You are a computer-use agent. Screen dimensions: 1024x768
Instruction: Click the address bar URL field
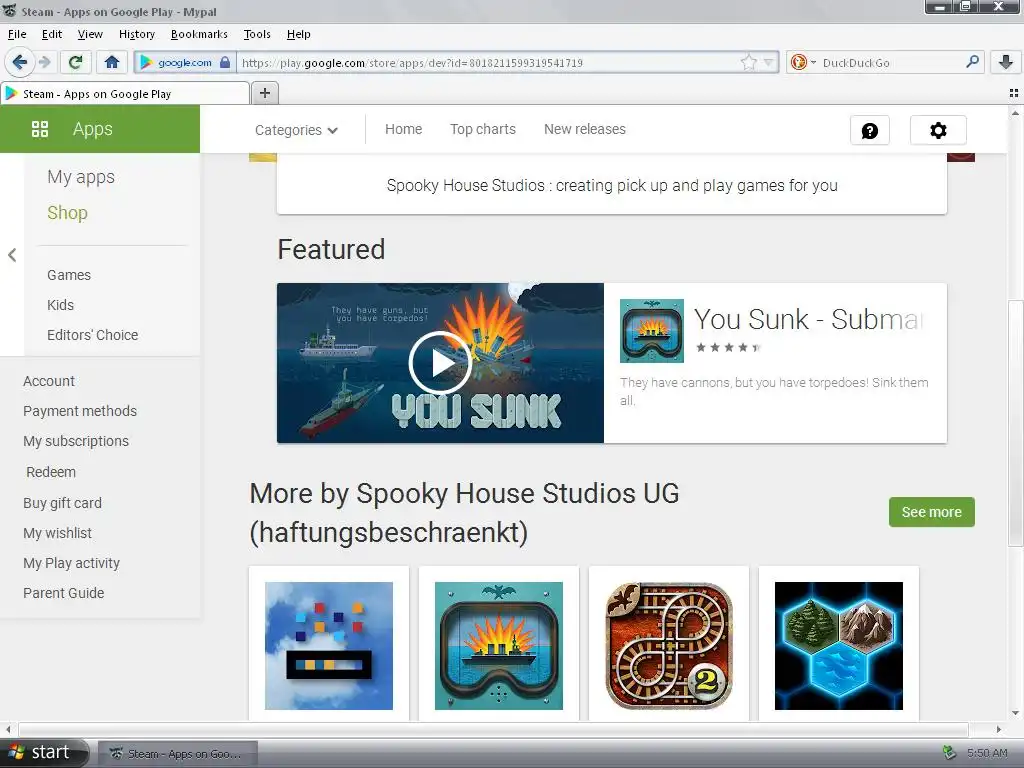coord(488,63)
